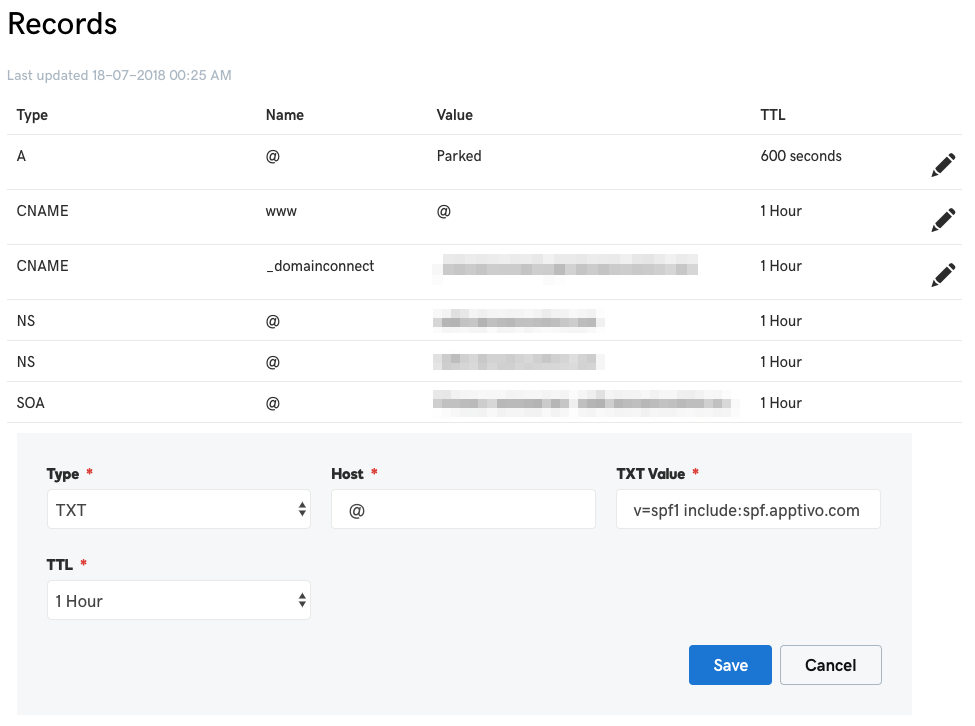Image resolution: width=975 pixels, height=726 pixels.
Task: Select the Last updated timestamp text
Action: click(119, 75)
